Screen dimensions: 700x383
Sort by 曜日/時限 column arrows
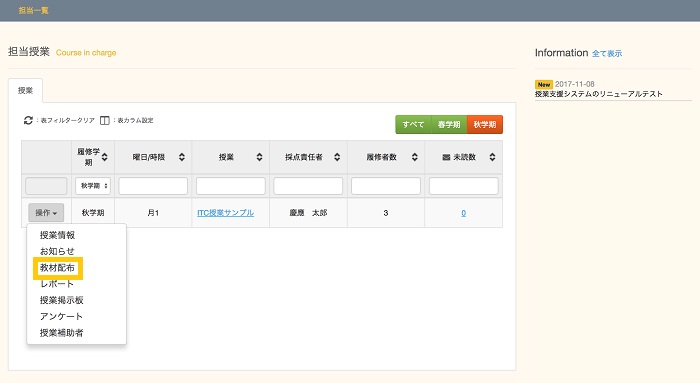182,157
